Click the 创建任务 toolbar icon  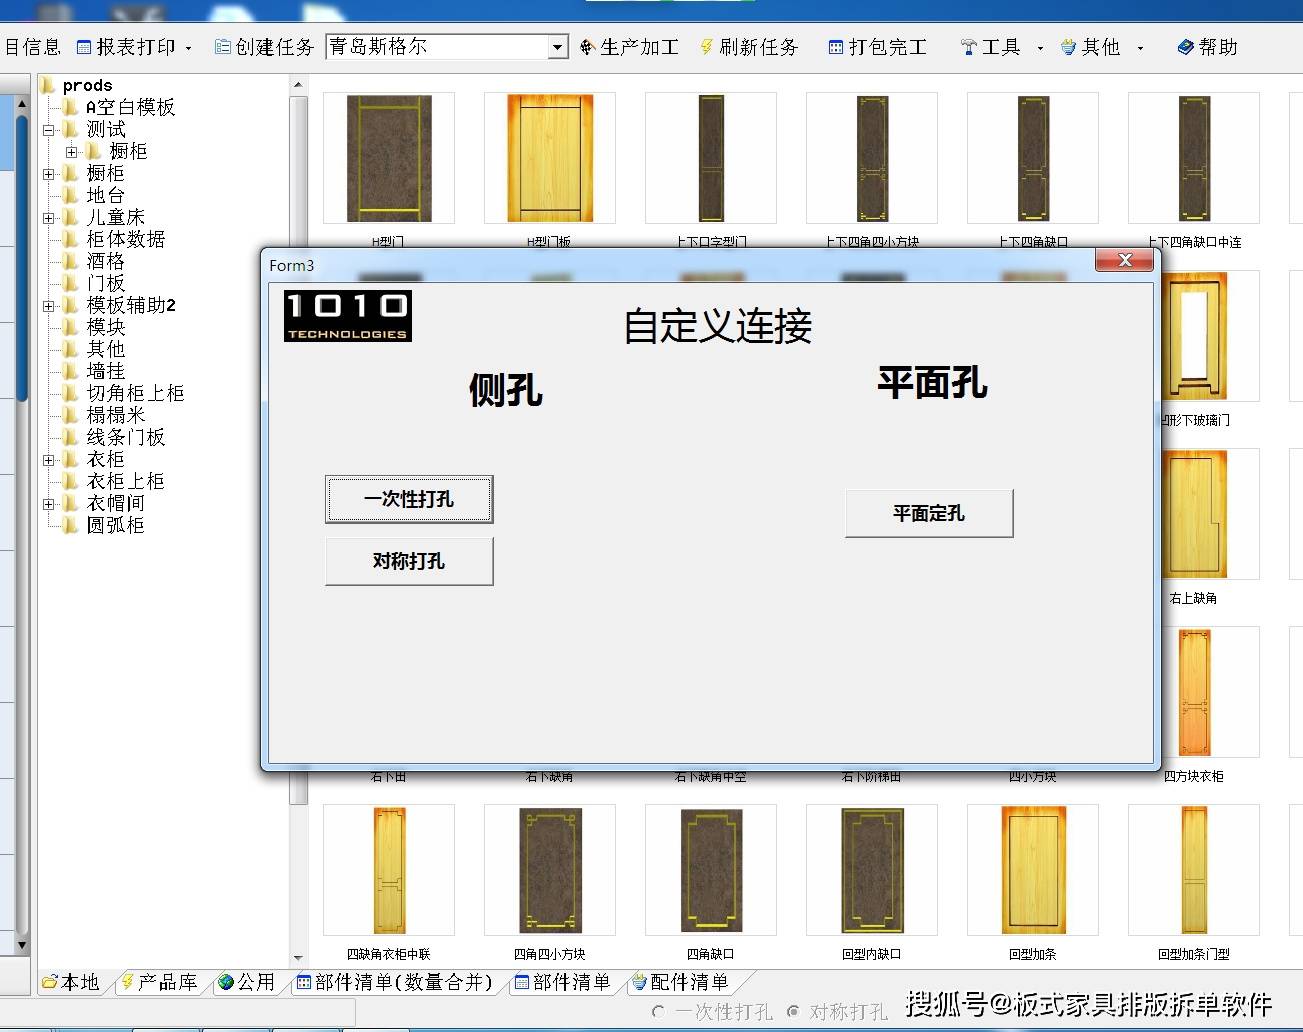223,47
